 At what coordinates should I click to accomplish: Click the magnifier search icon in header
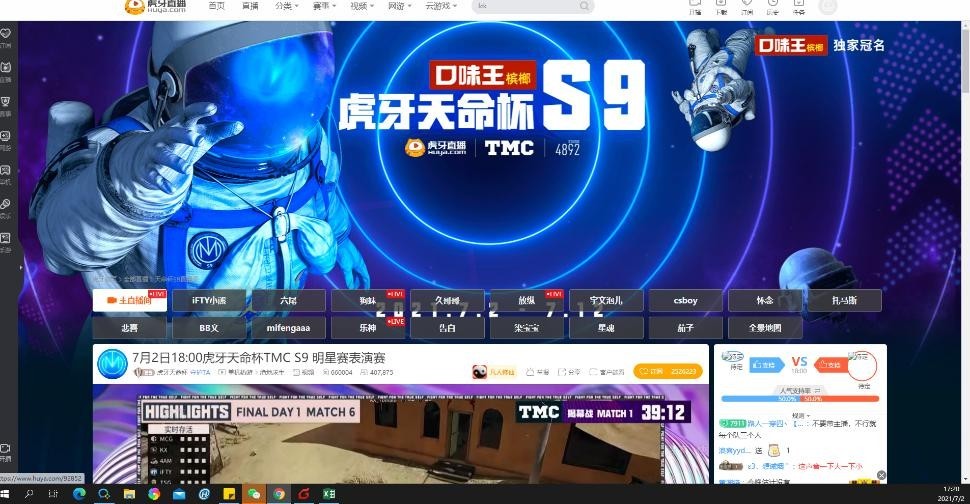[584, 6]
